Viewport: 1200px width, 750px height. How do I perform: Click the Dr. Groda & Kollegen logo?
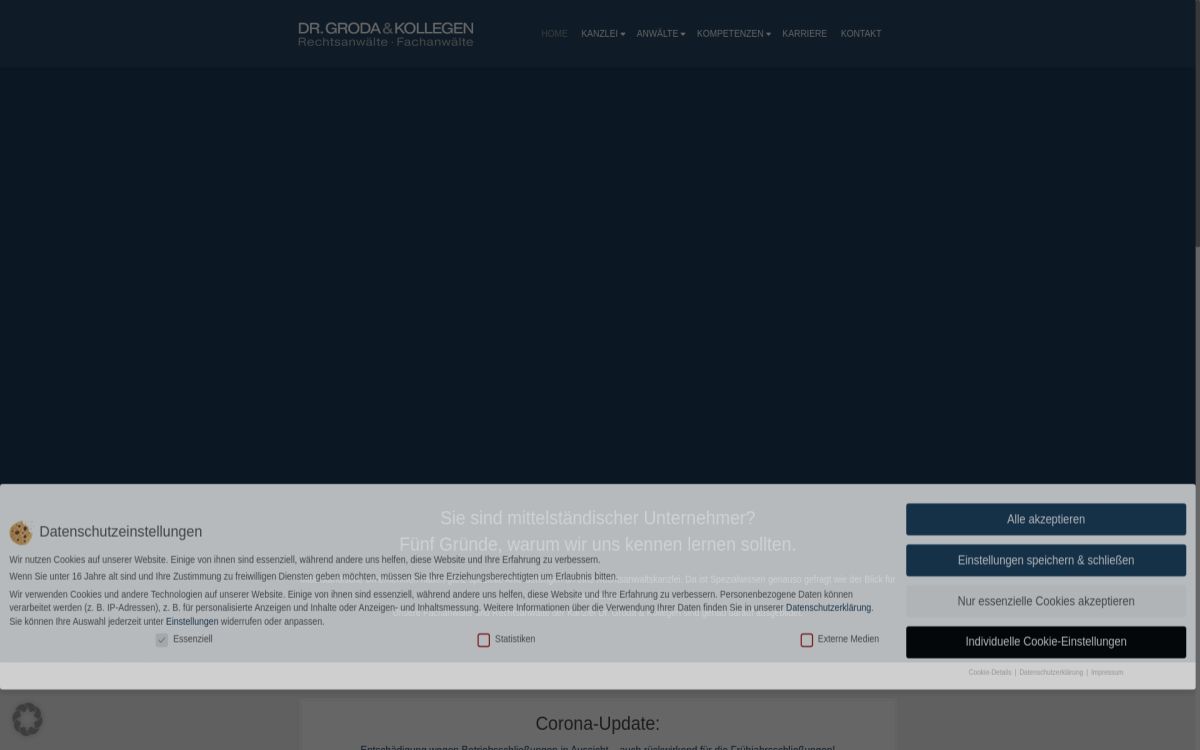pyautogui.click(x=385, y=34)
